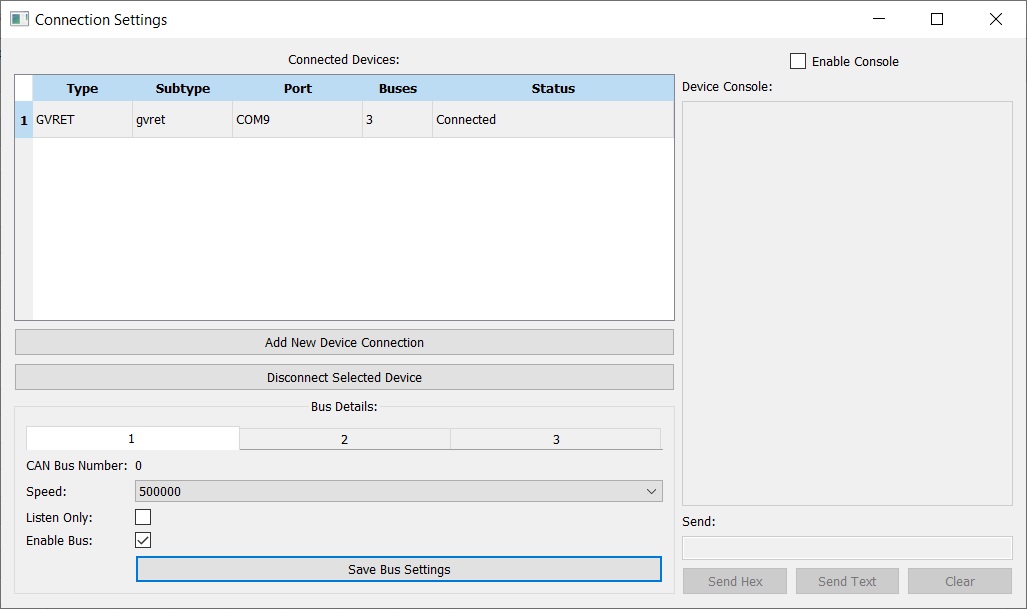1027x609 pixels.
Task: Uncheck the Enable Bus checkbox
Action: click(143, 540)
